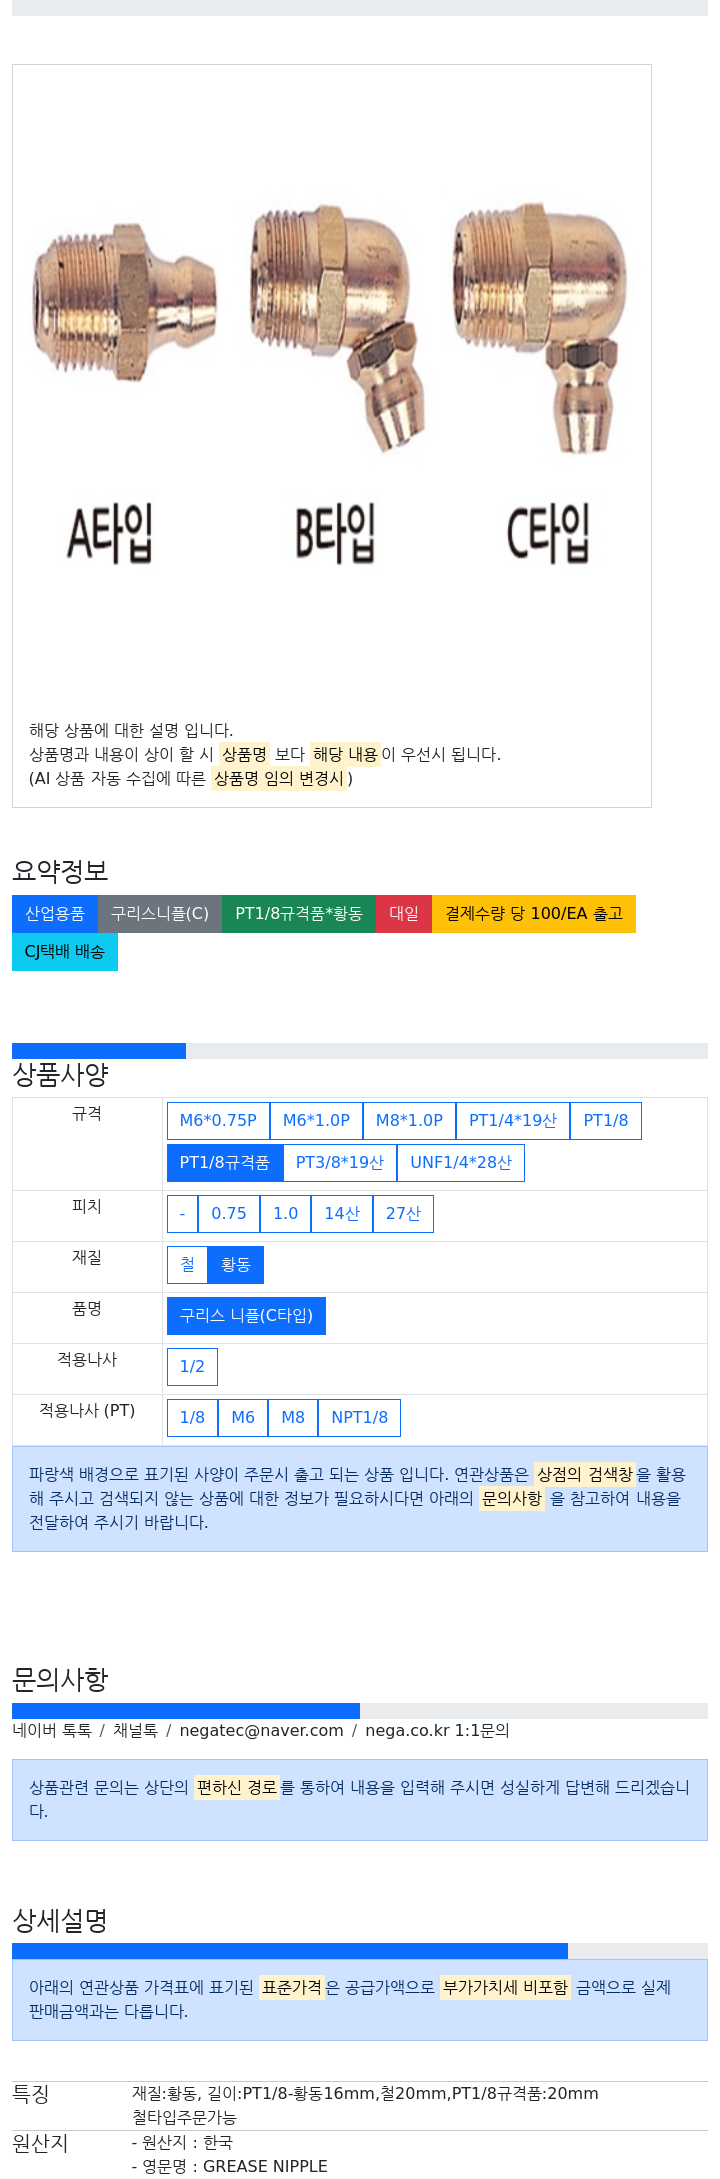720x2179 pixels.
Task: Select the M6*0.75P size option
Action: tap(218, 1121)
